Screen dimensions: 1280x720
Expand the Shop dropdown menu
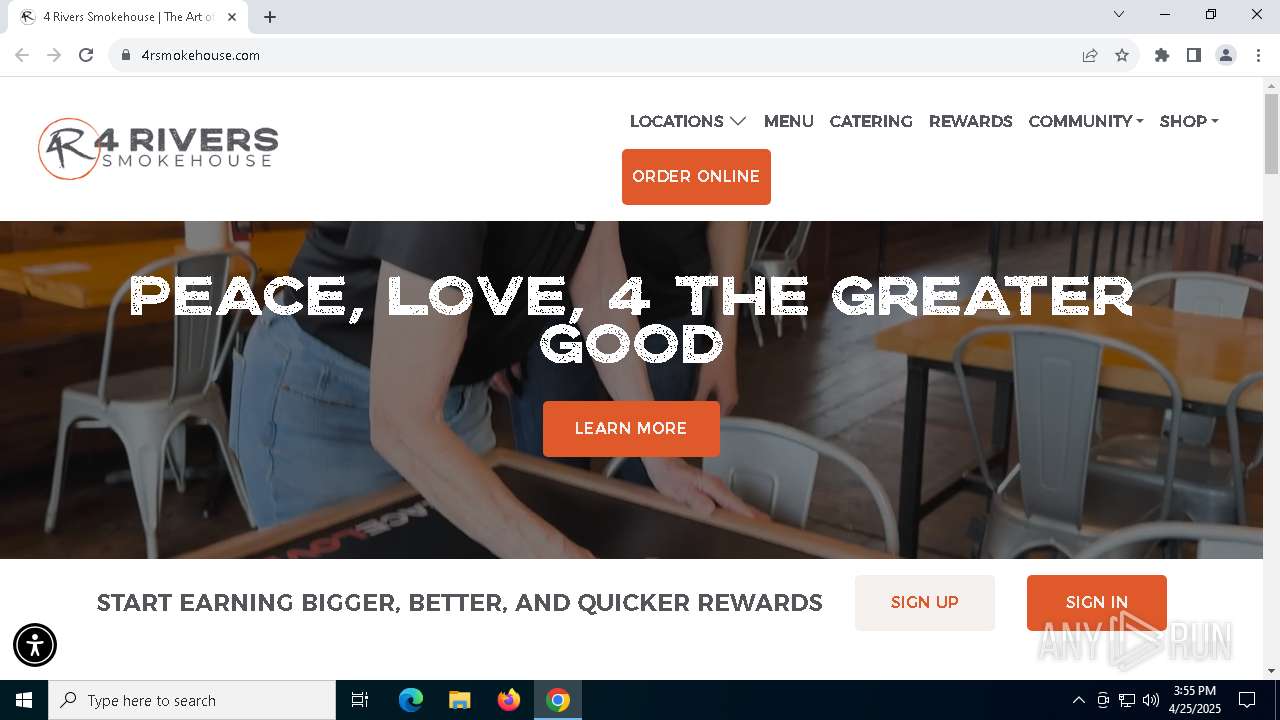point(1189,121)
